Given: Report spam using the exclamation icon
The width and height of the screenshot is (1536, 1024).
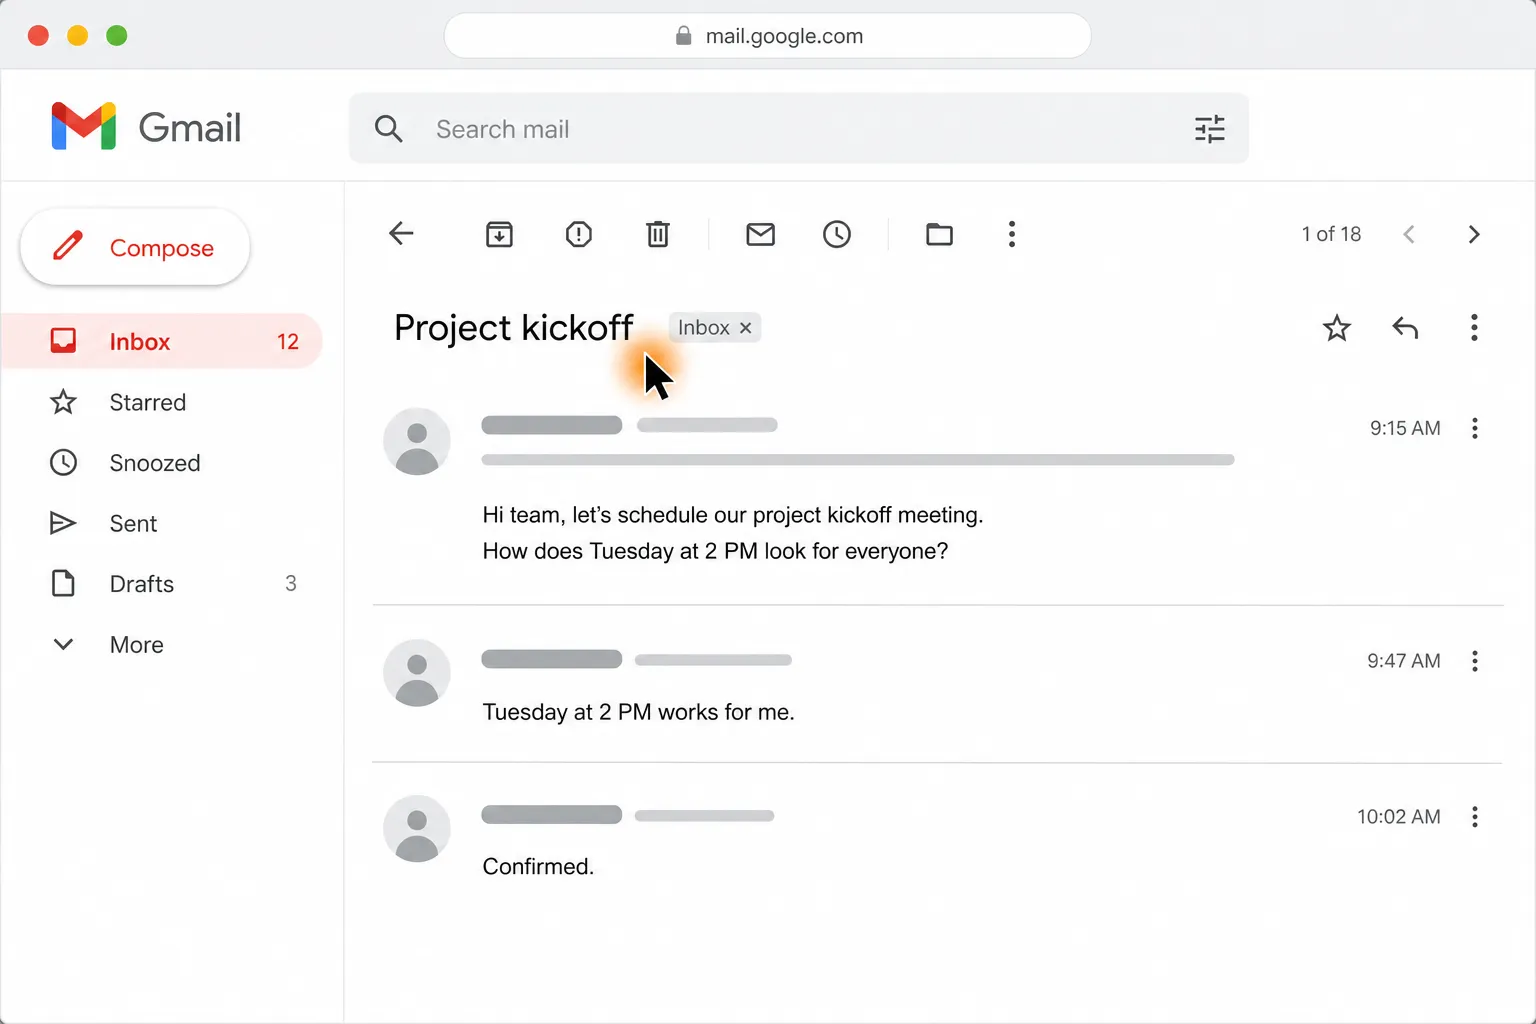Looking at the screenshot, I should pyautogui.click(x=579, y=234).
